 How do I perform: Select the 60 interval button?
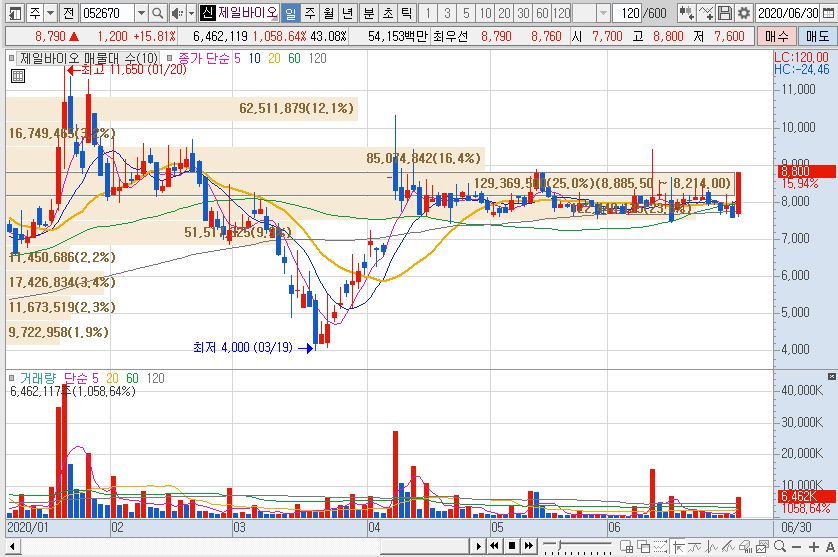pyautogui.click(x=542, y=13)
